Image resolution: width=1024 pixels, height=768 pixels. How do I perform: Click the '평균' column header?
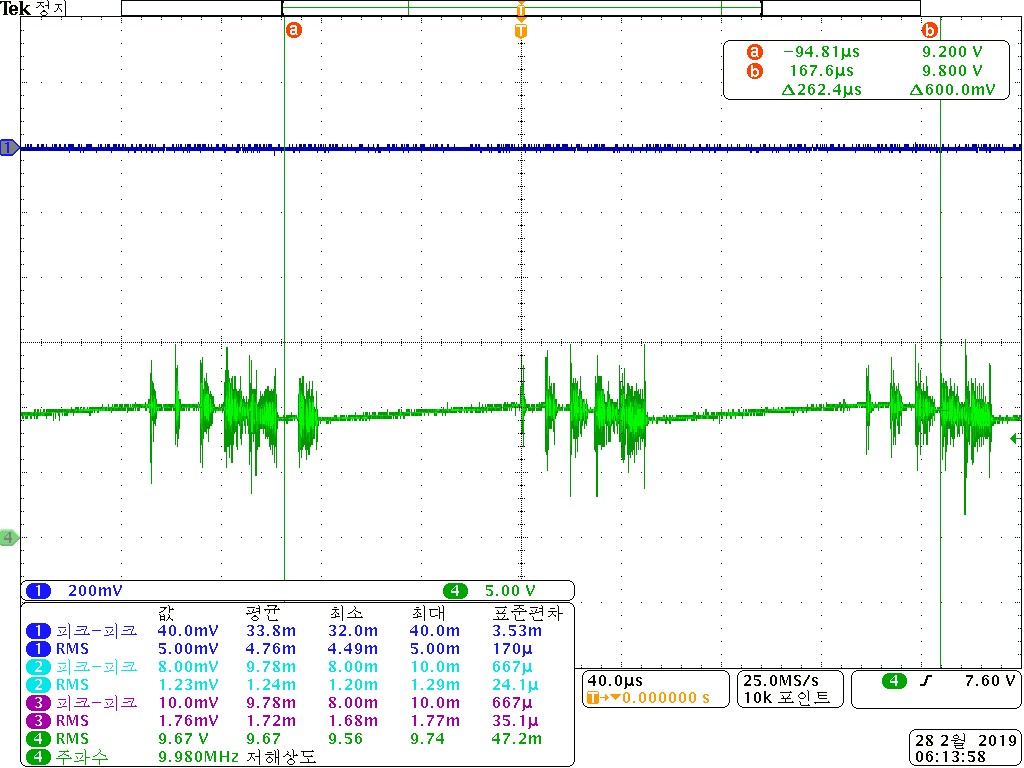[x=263, y=613]
